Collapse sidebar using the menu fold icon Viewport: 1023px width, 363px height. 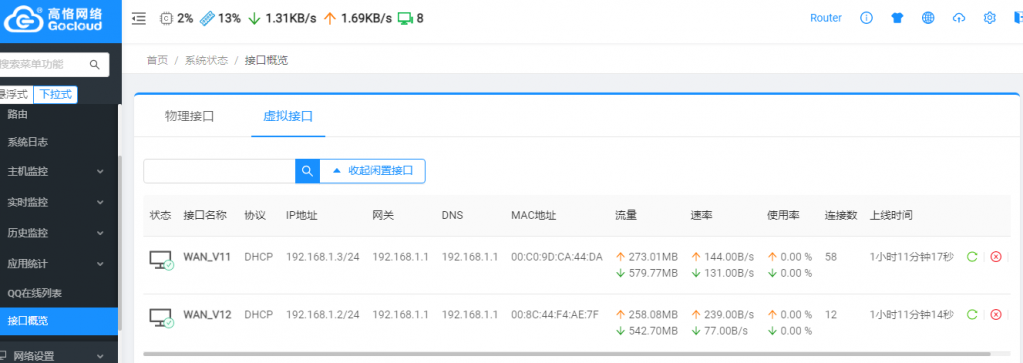[x=138, y=19]
